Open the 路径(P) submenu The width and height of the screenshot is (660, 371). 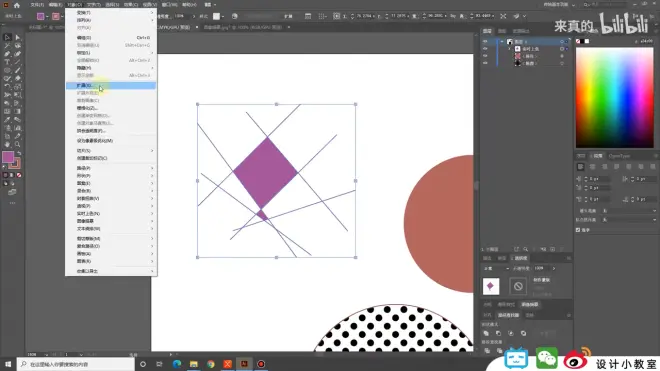click(x=111, y=168)
